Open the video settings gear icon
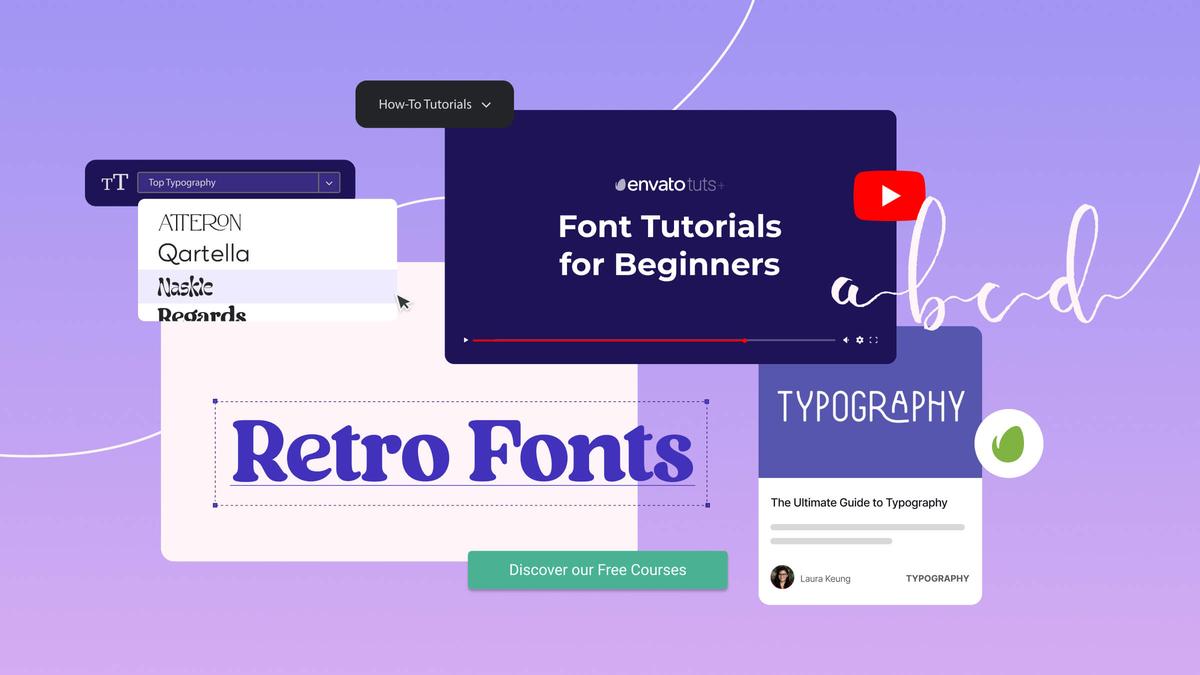Screen dimensions: 1200x675 (x=859, y=340)
